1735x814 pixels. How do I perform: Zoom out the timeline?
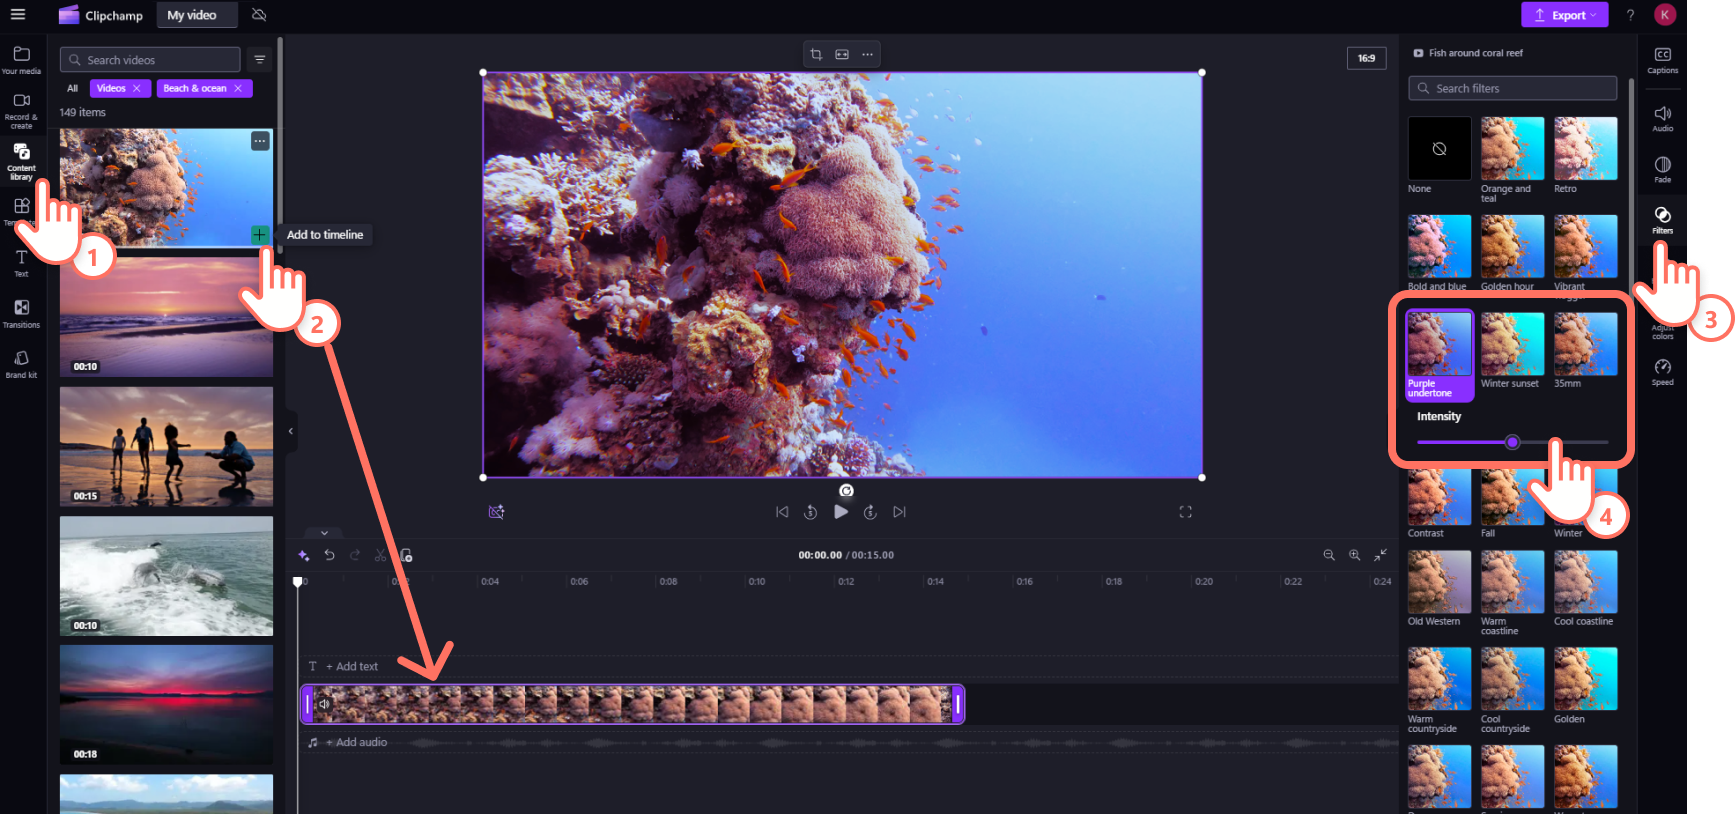tap(1329, 555)
